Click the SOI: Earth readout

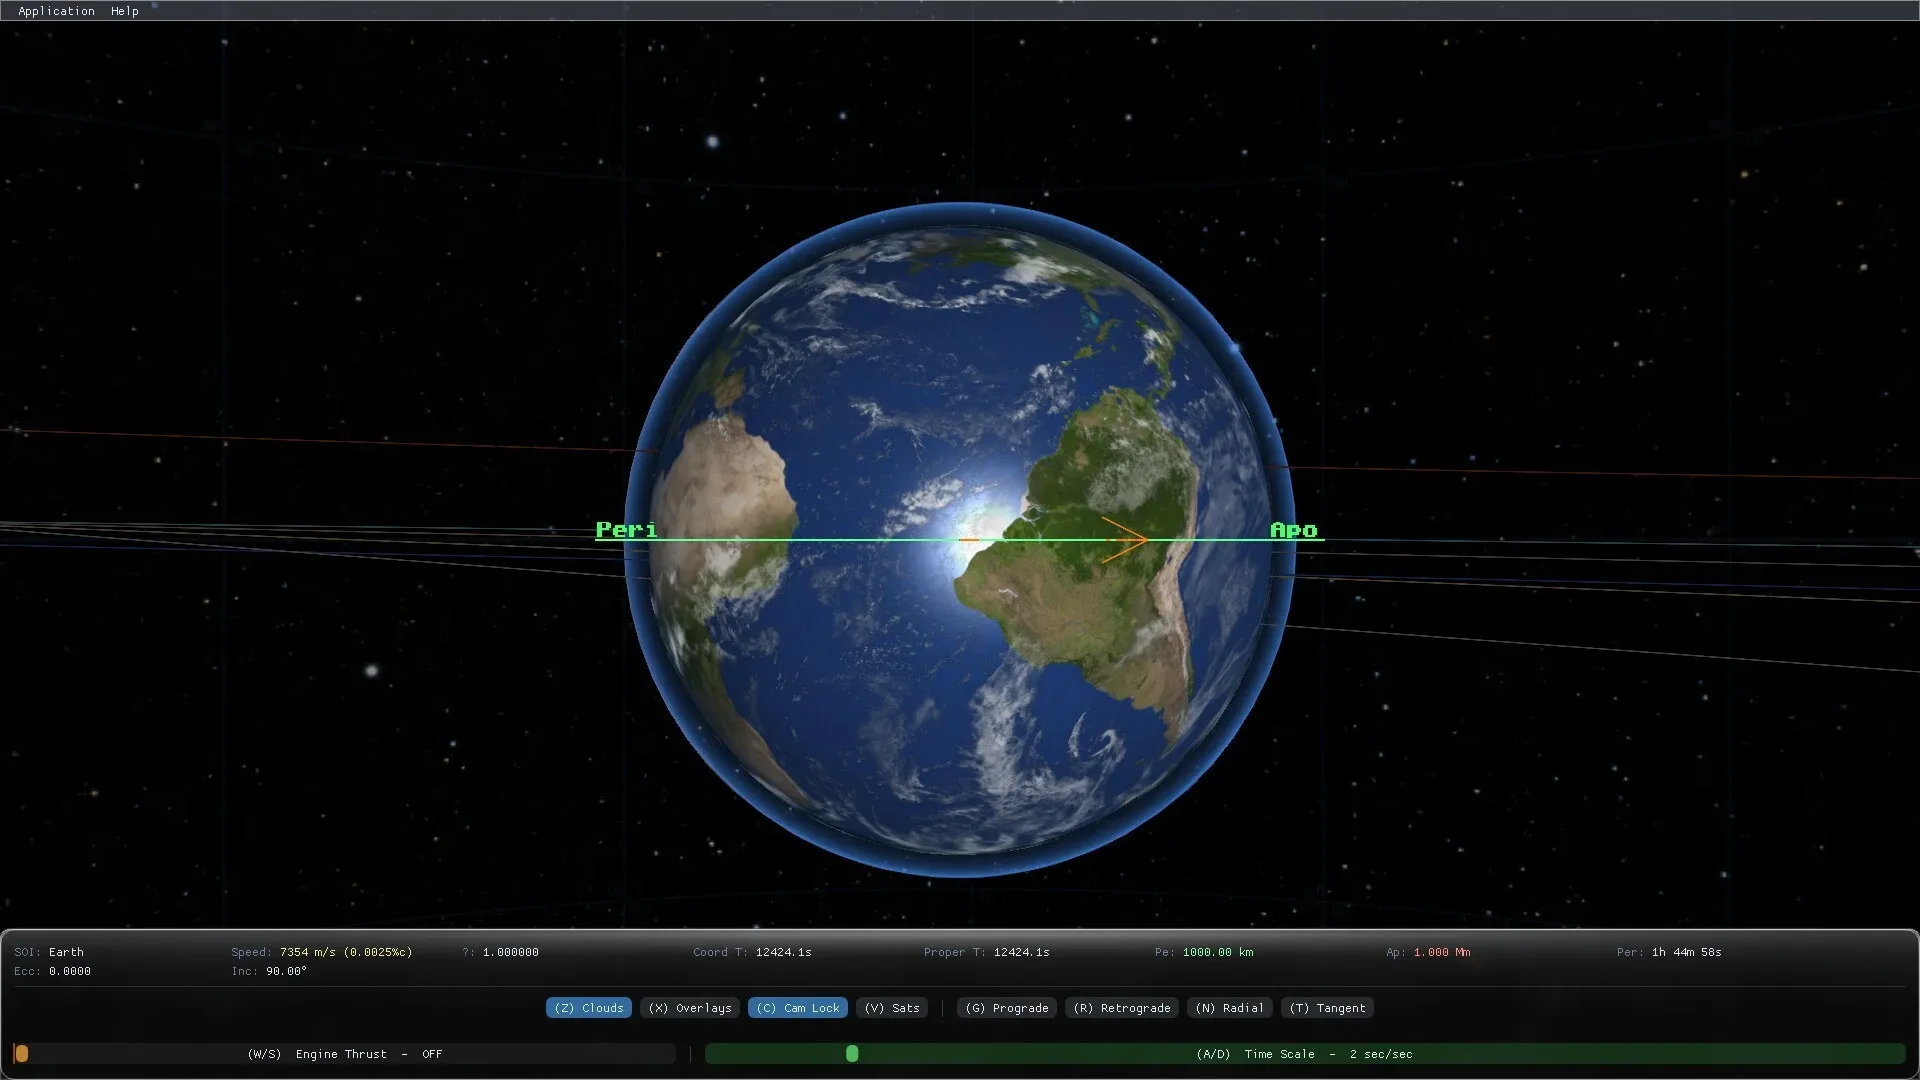[x=49, y=952]
